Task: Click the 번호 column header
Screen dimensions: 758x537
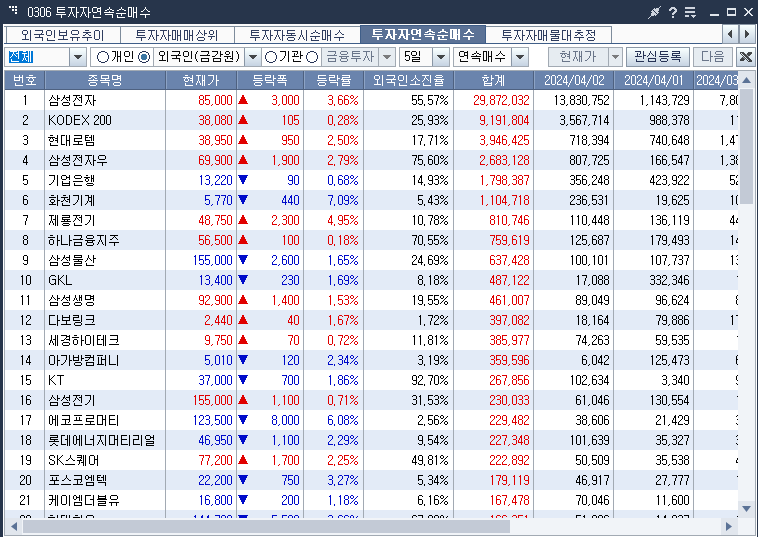Action: pos(25,80)
